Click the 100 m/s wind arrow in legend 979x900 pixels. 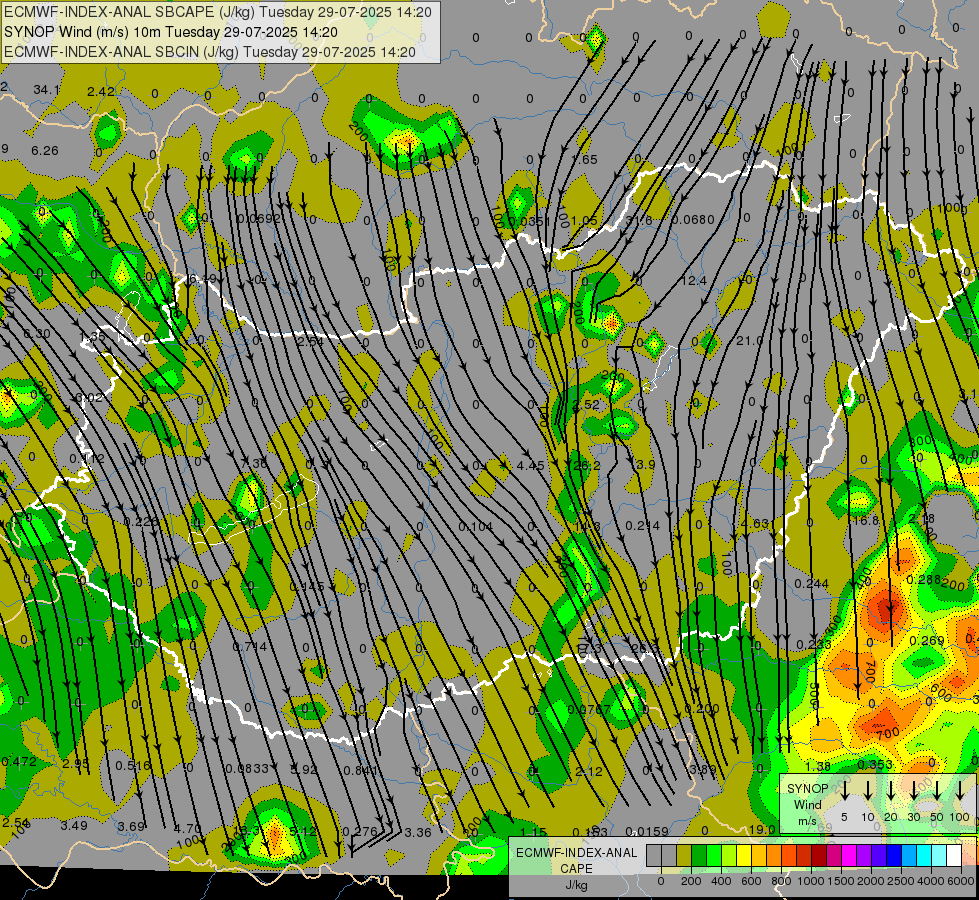960,790
